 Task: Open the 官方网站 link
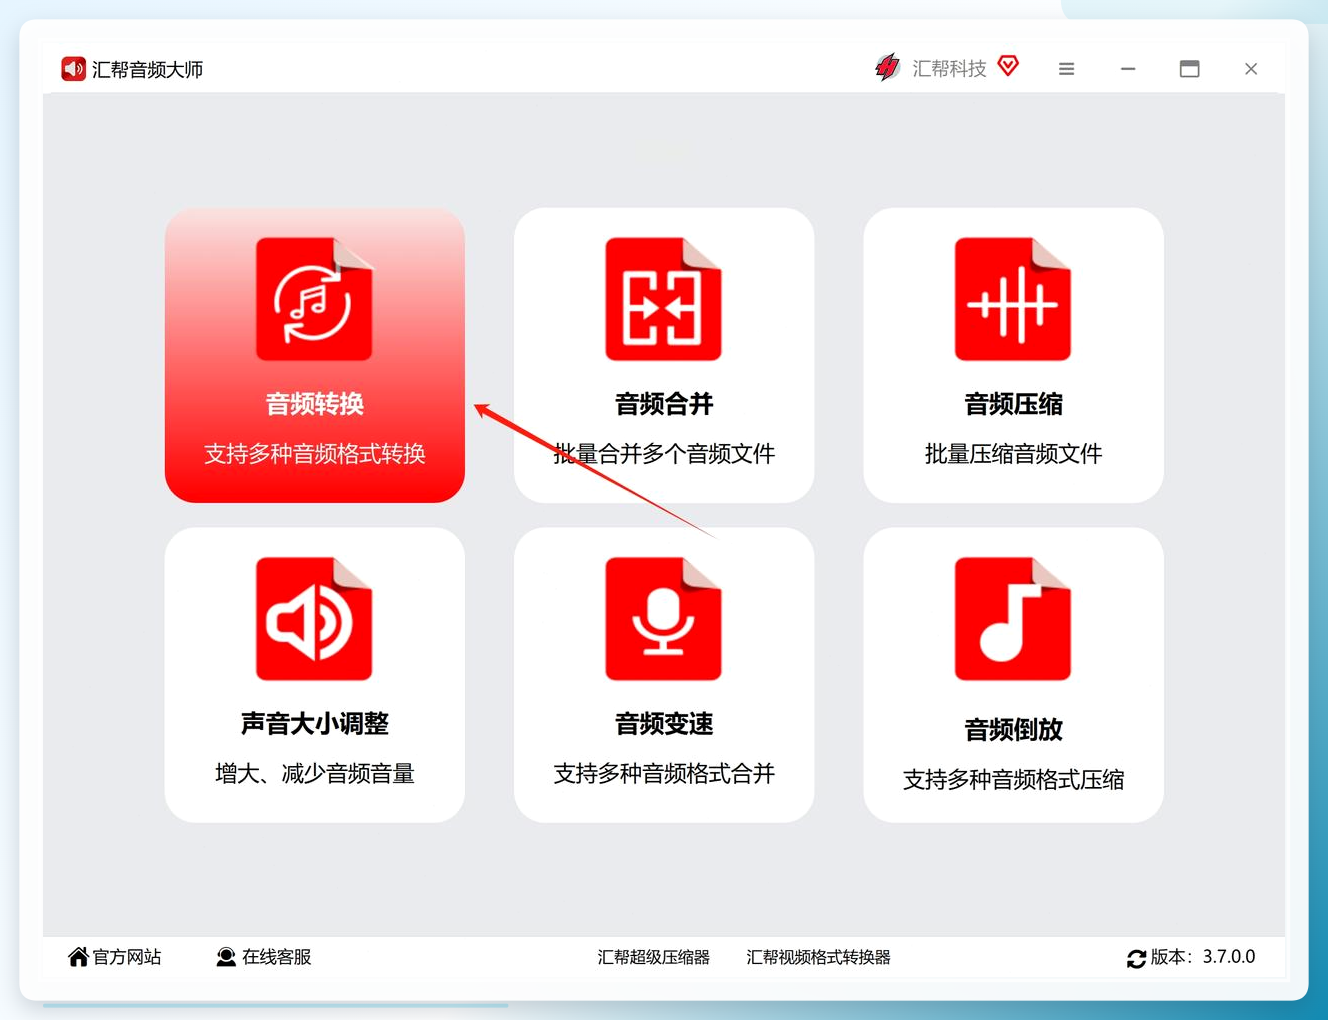click(x=127, y=957)
